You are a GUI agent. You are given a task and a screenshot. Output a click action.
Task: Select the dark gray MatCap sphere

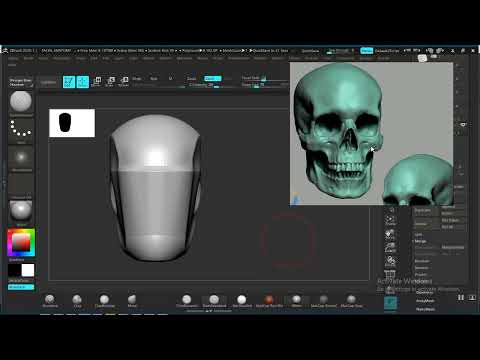(324, 301)
